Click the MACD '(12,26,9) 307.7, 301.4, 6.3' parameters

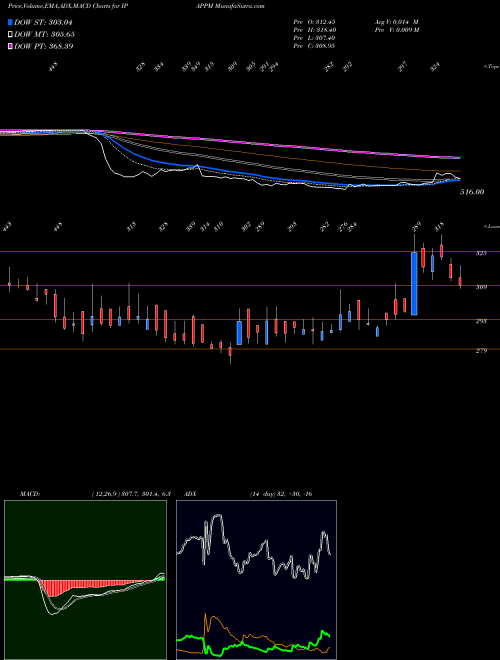point(131,494)
